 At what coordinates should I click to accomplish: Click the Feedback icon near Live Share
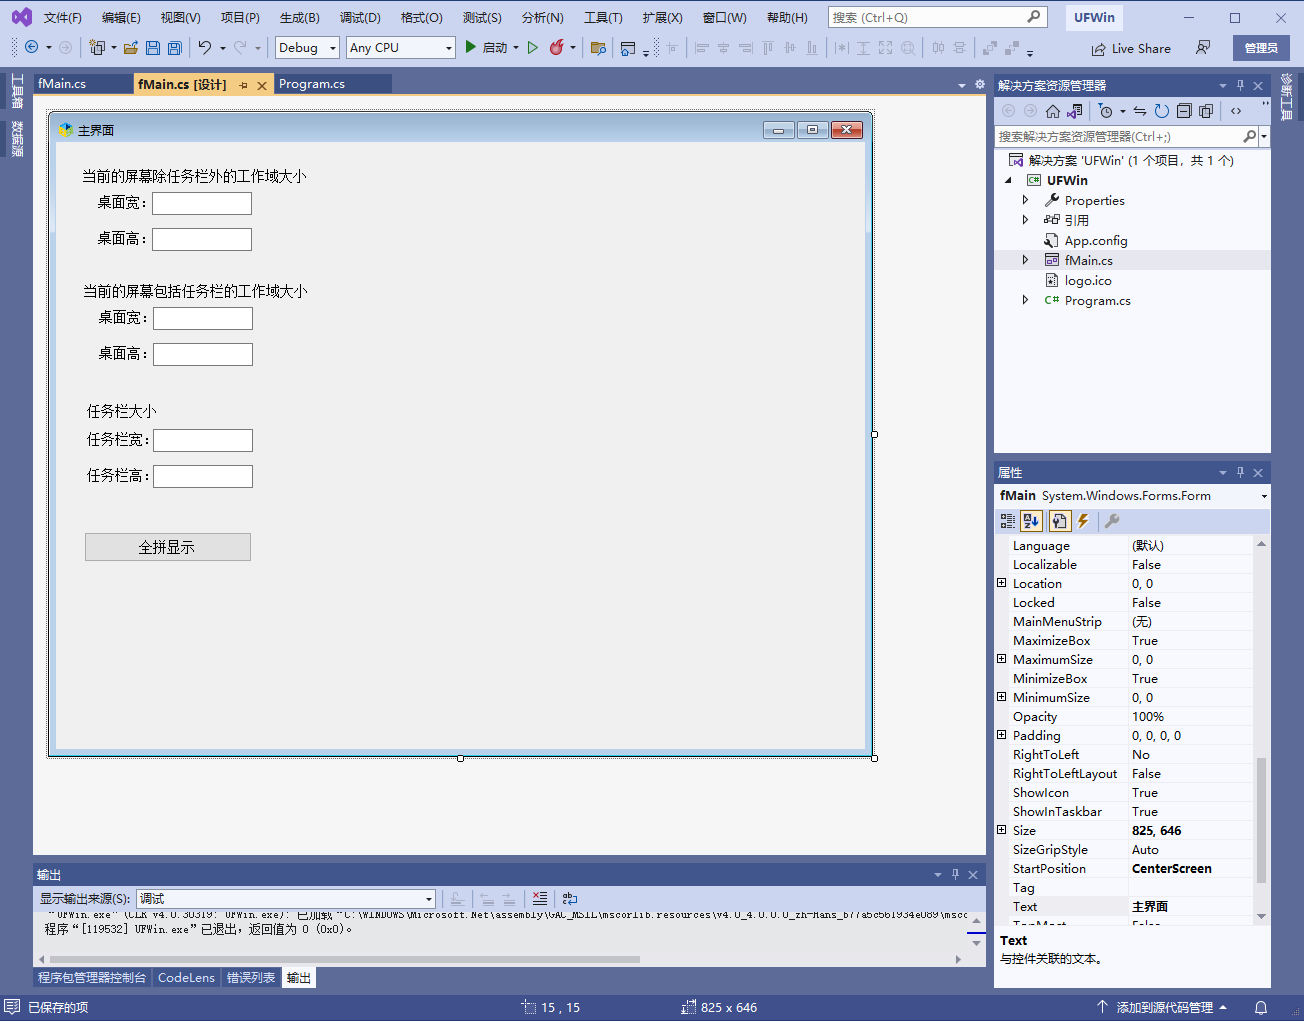[1203, 47]
